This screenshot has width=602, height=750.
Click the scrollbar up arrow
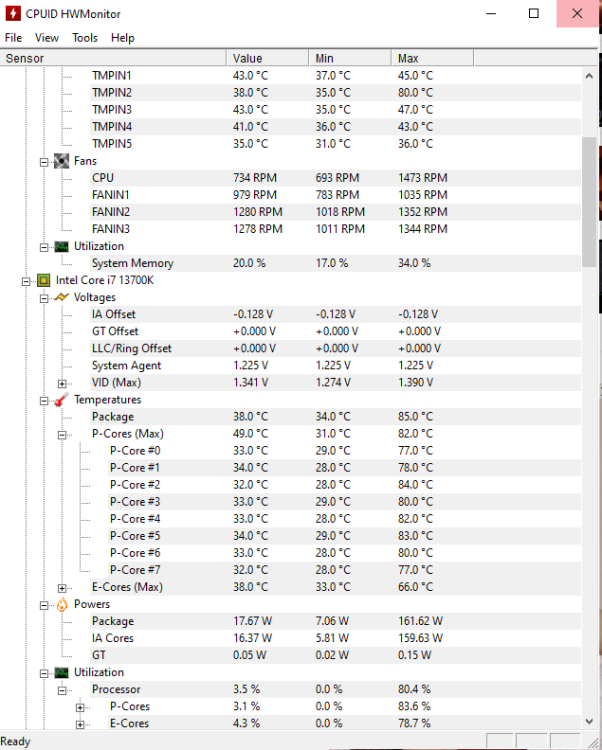coord(589,76)
